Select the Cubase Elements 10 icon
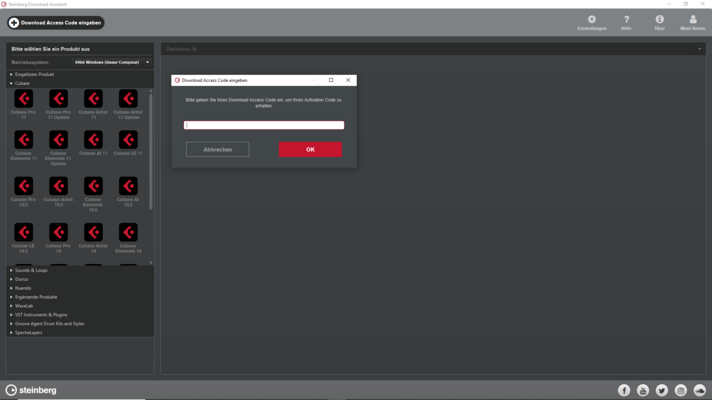The height and width of the screenshot is (400, 712). (x=128, y=232)
